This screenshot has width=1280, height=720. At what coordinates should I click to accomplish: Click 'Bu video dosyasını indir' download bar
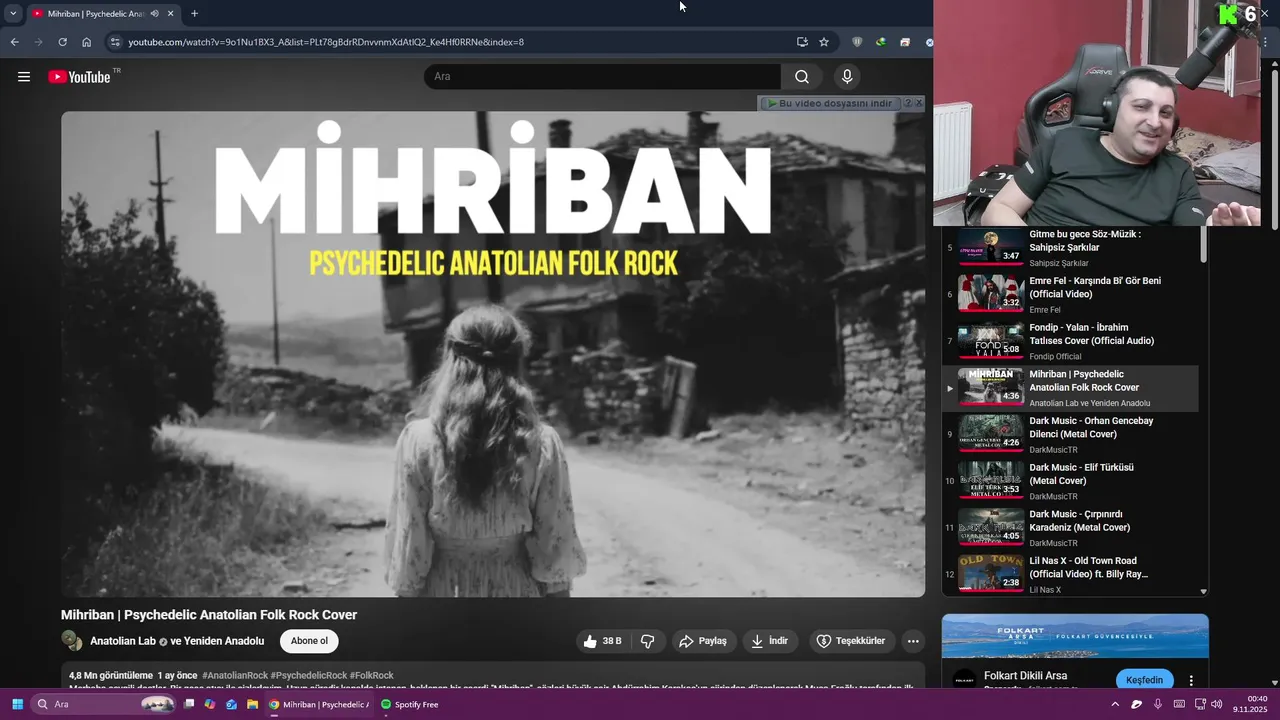pos(830,103)
